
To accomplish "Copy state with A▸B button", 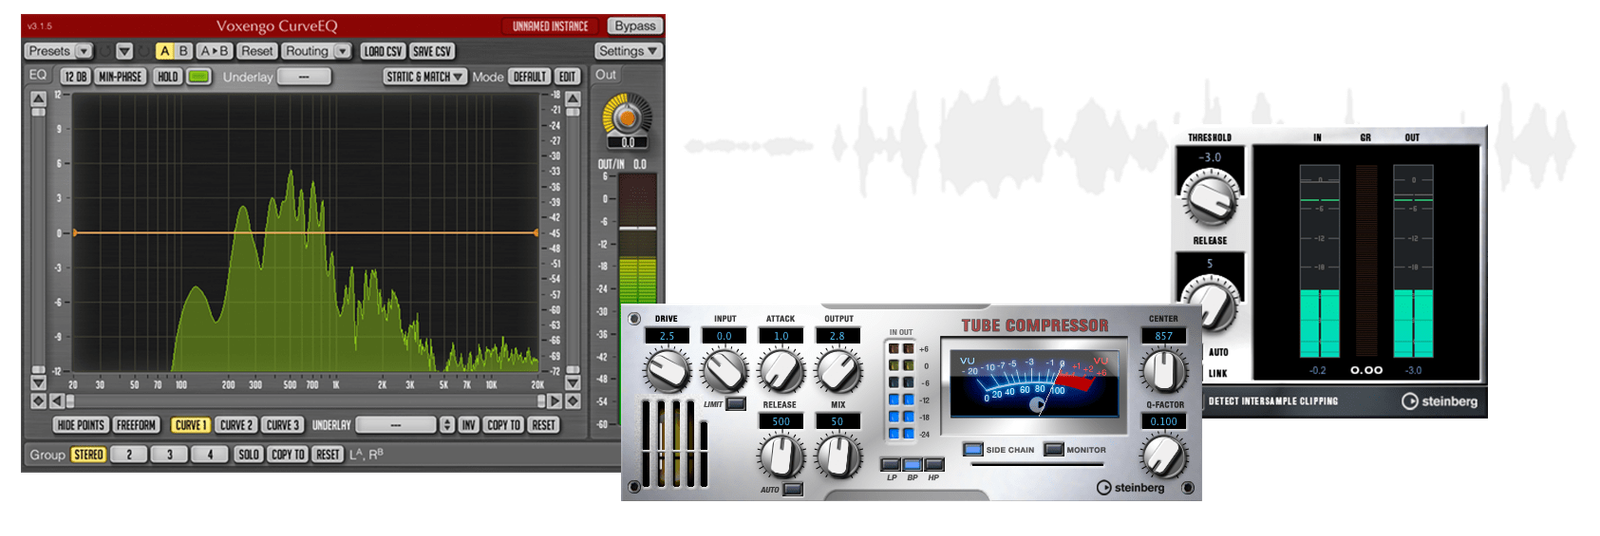I will (215, 51).
